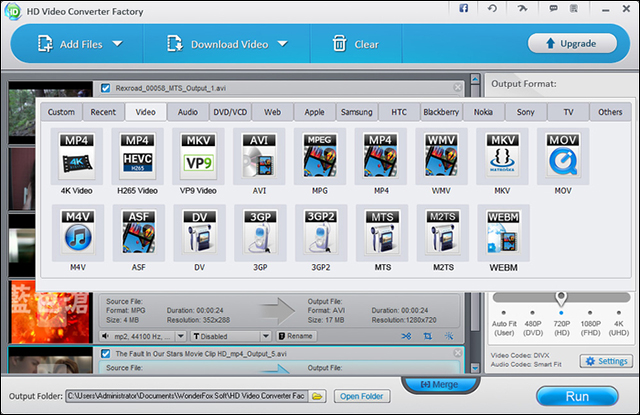This screenshot has width=640, height=415.
Task: Click the Add Files button
Action: click(x=70, y=44)
